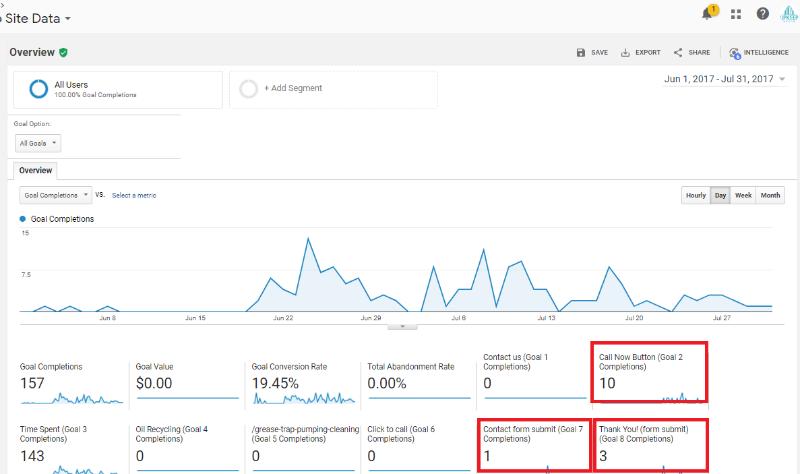Click the Call Now Button Goal 2 value 10
The height and width of the screenshot is (474, 800).
tap(607, 383)
